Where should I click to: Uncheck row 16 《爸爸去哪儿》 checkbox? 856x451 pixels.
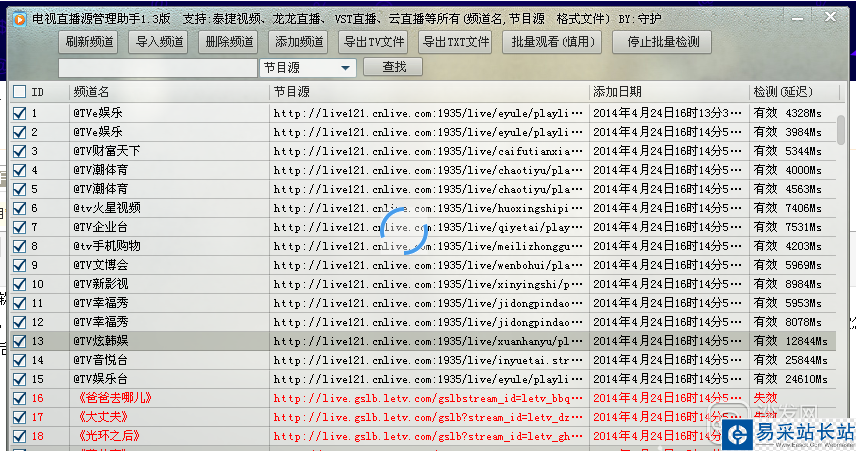point(19,399)
